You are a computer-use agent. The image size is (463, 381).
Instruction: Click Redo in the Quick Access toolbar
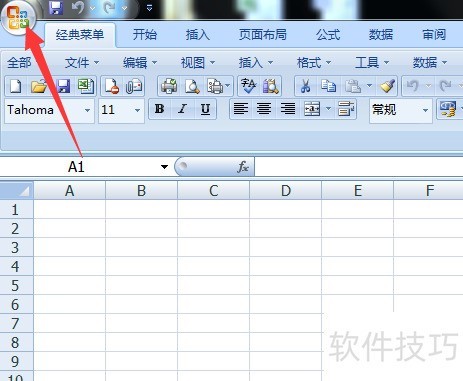(109, 7)
